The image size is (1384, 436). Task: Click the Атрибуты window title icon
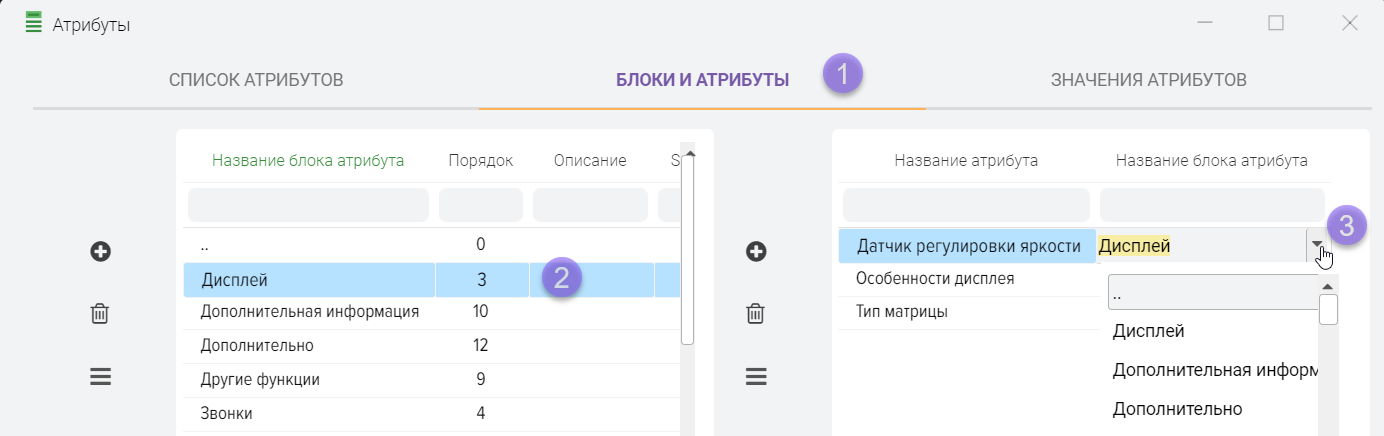tap(34, 24)
